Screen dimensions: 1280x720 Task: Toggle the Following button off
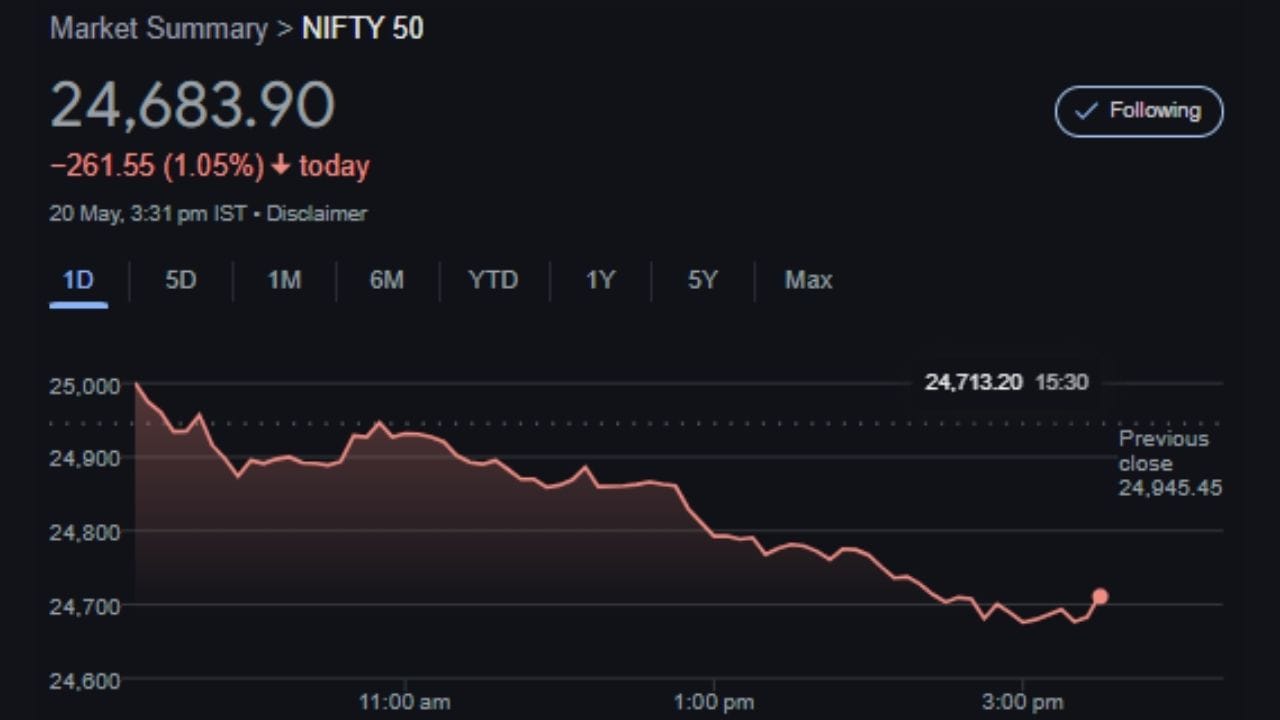(x=1139, y=111)
